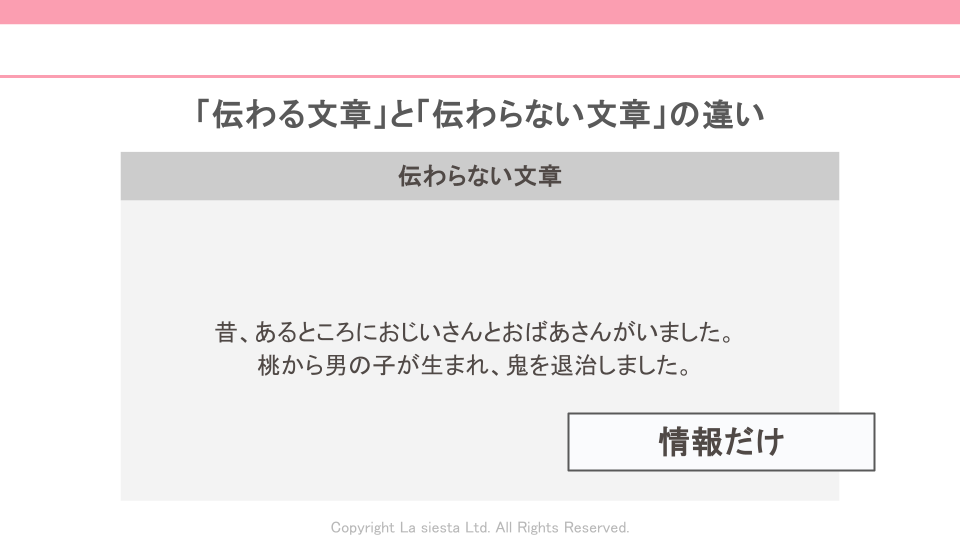Image resolution: width=960 pixels, height=540 pixels.
Task: Click the empty light gray area above the sentences
Action: tap(479, 257)
